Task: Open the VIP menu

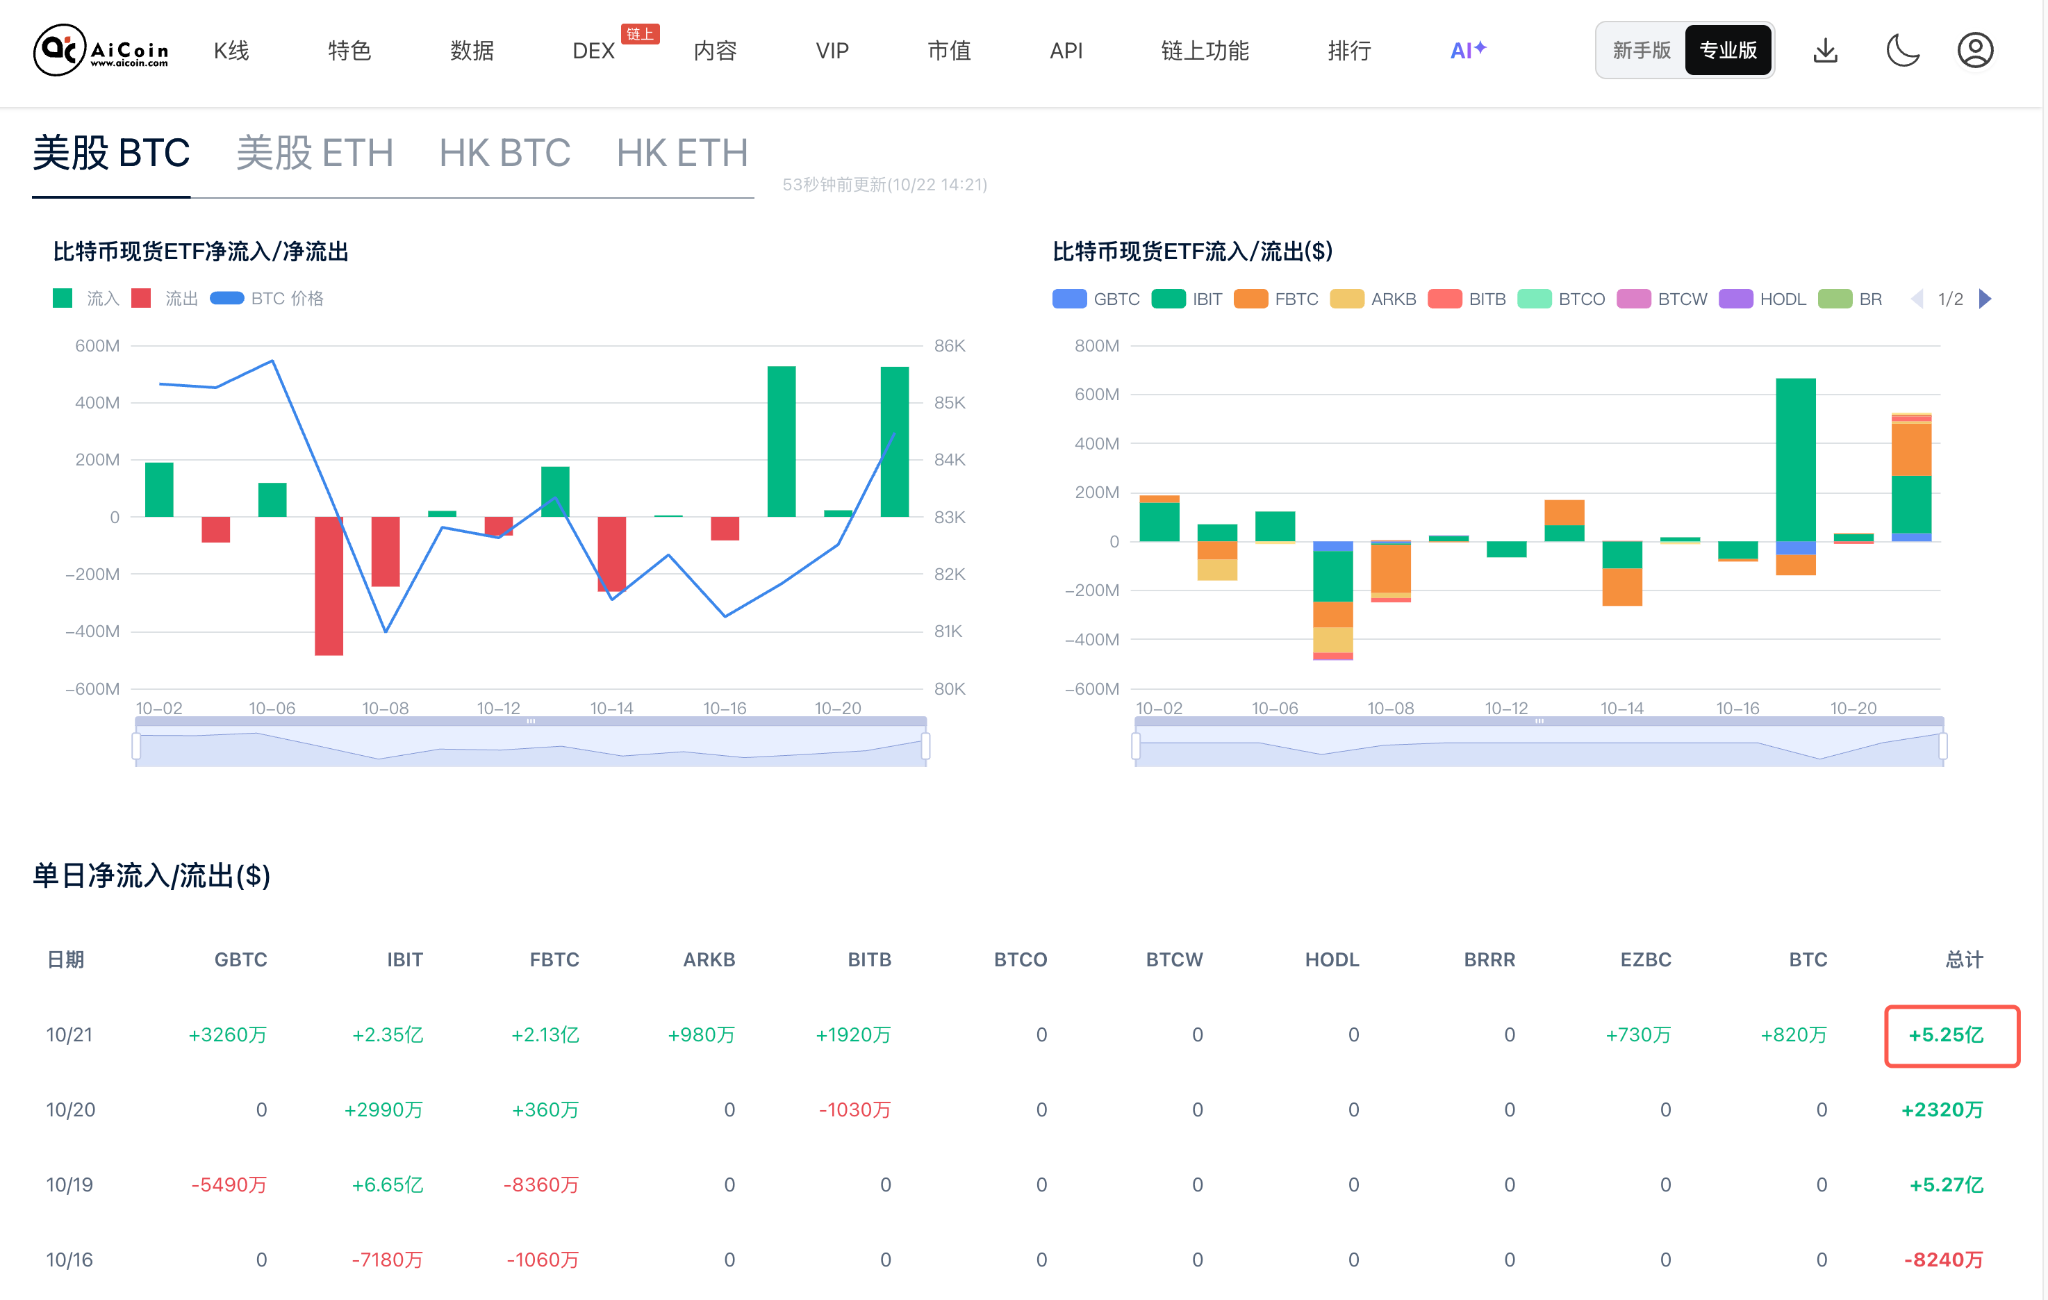Action: [x=832, y=50]
